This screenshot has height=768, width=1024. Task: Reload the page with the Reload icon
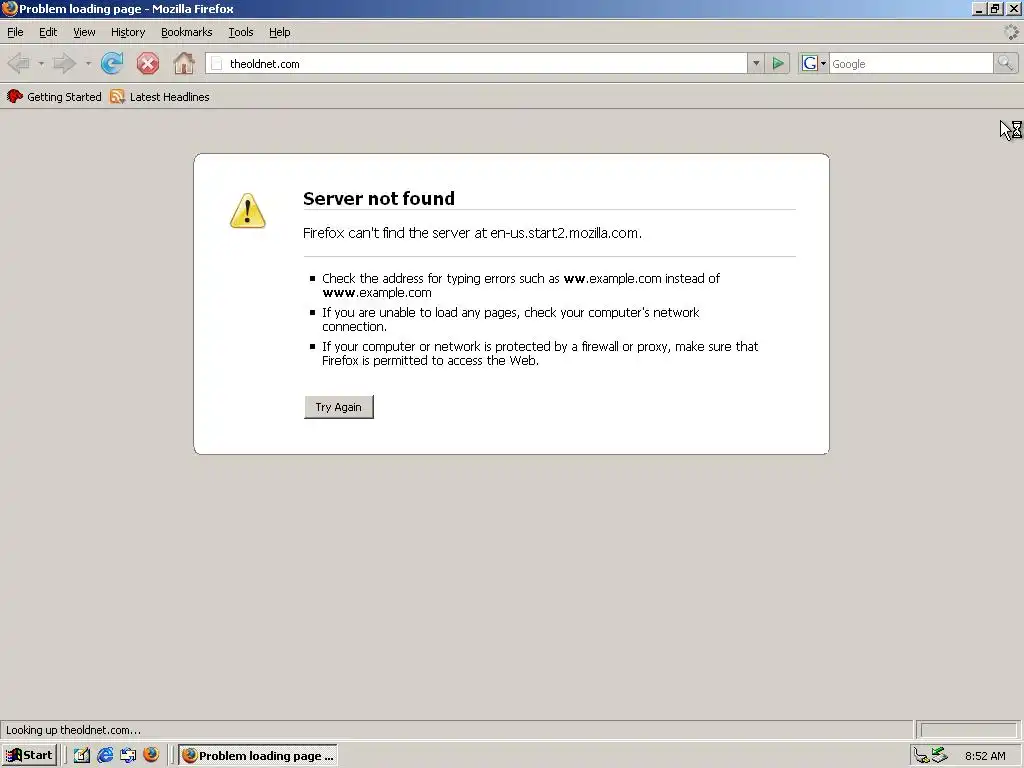112,63
